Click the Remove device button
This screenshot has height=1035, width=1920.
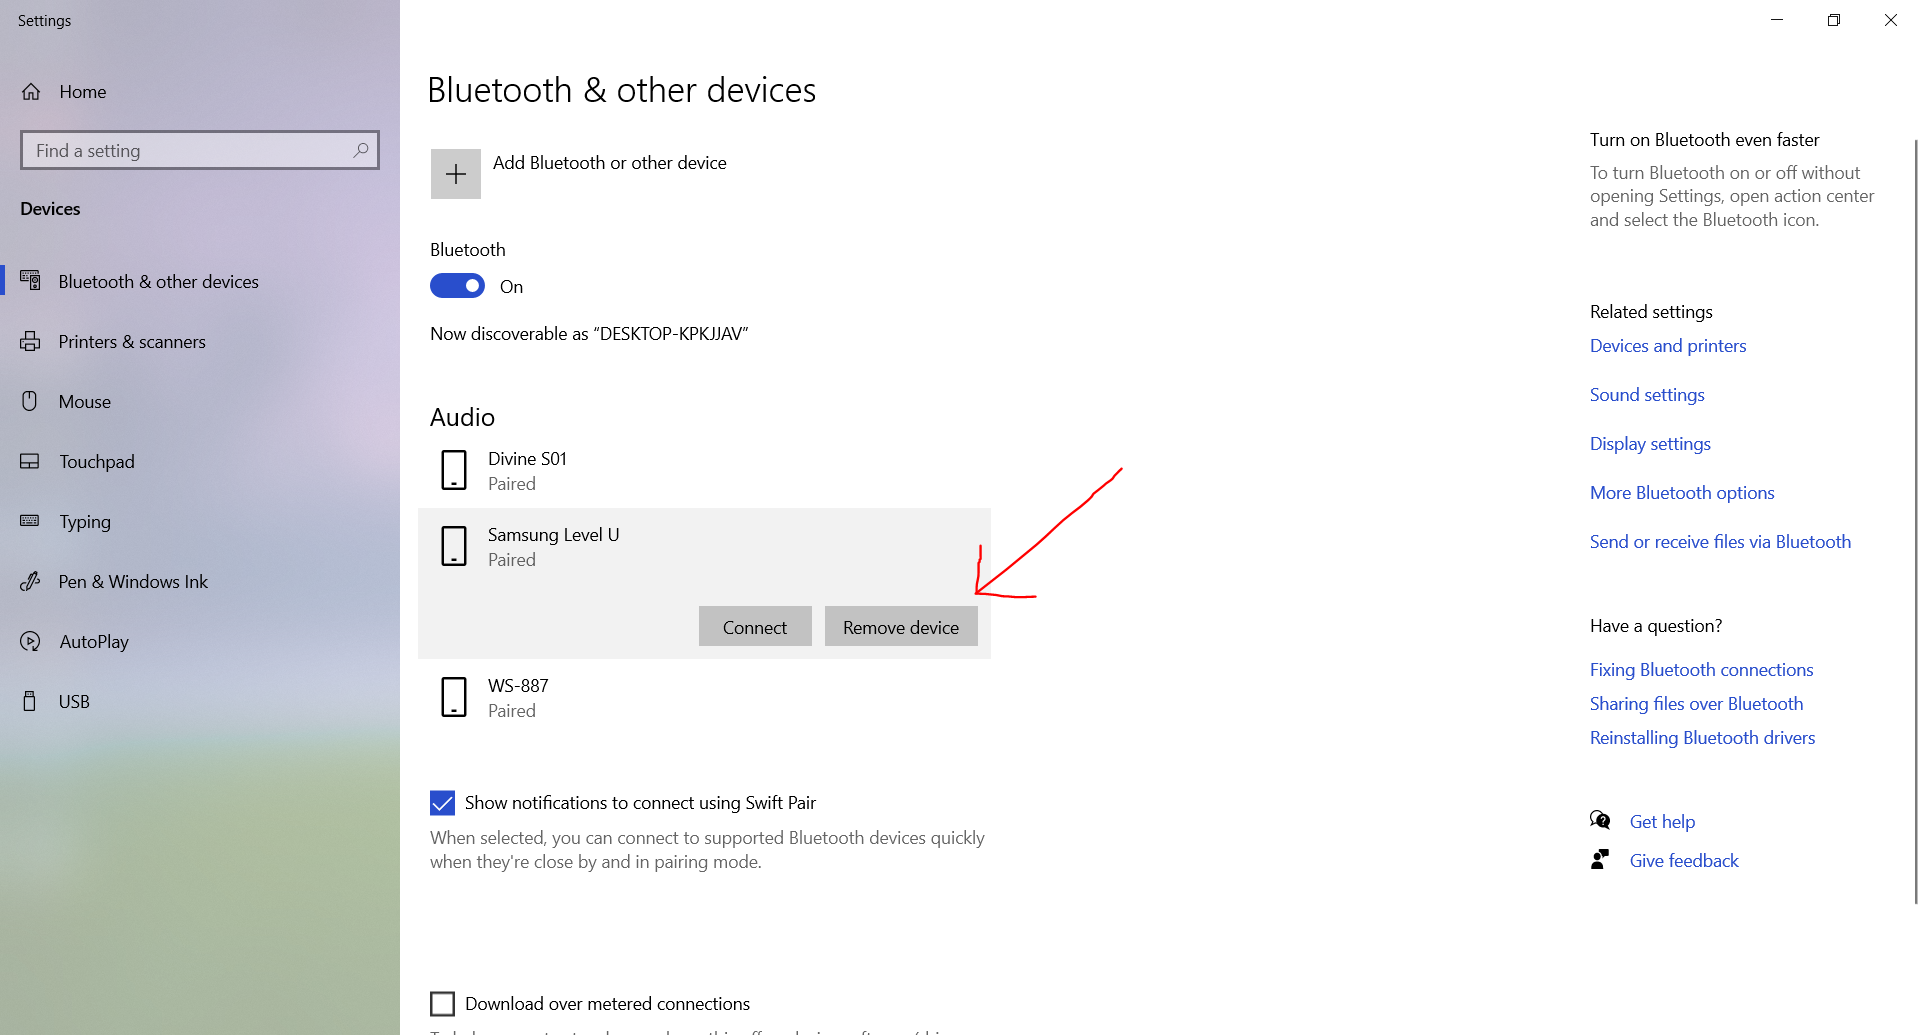(900, 626)
